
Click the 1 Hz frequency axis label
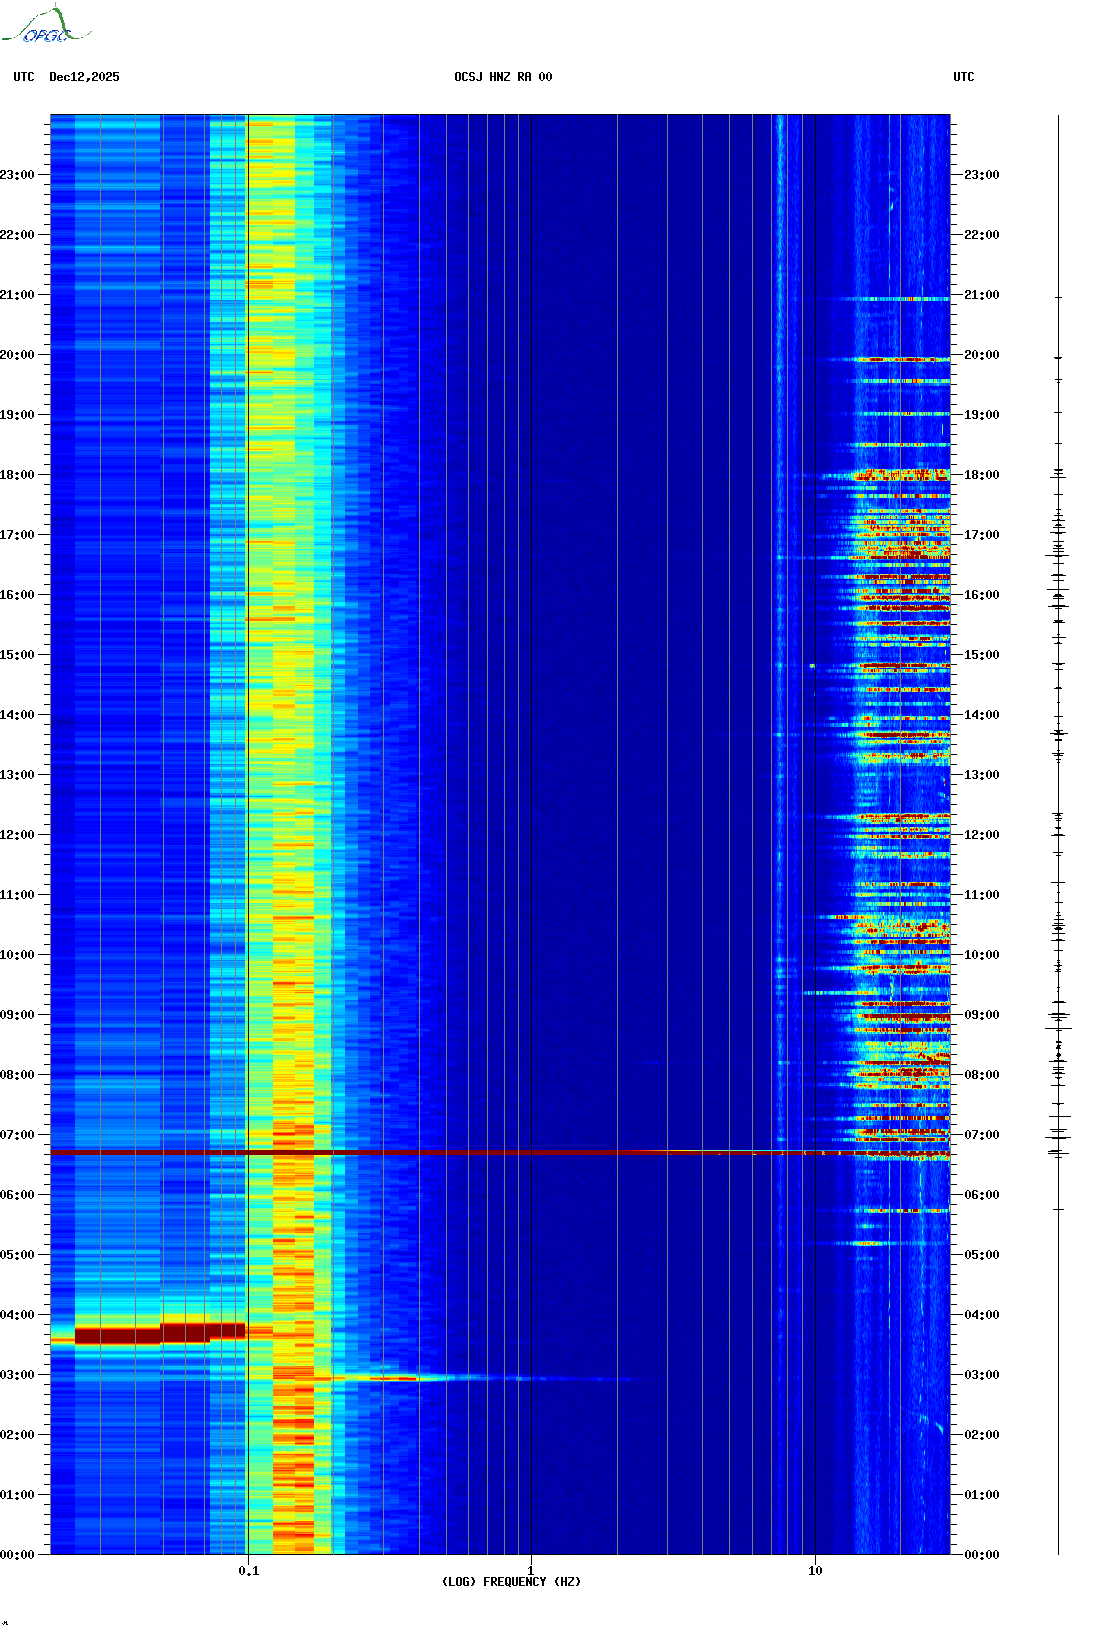pyautogui.click(x=530, y=1570)
